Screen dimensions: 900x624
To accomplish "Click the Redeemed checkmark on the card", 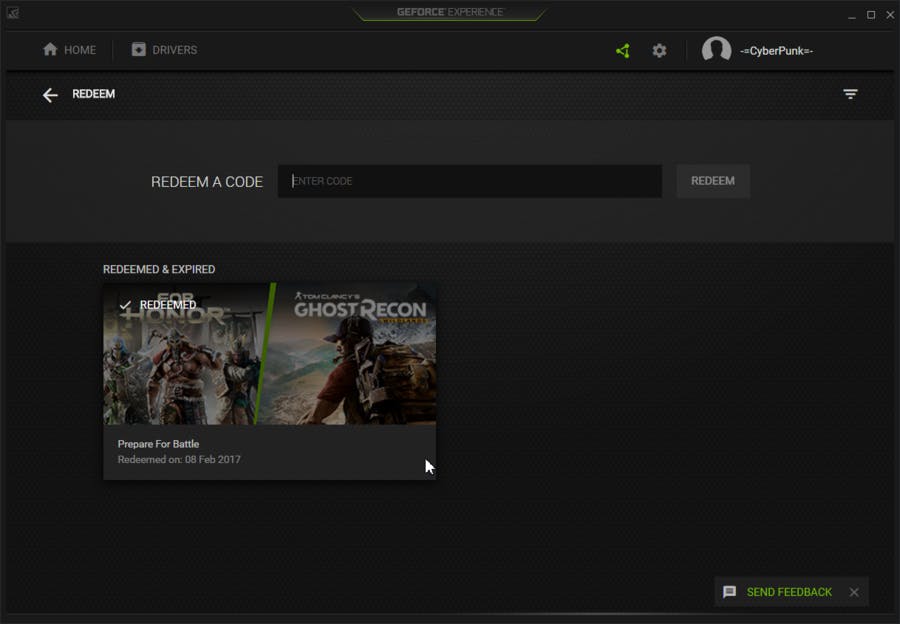I will [125, 305].
